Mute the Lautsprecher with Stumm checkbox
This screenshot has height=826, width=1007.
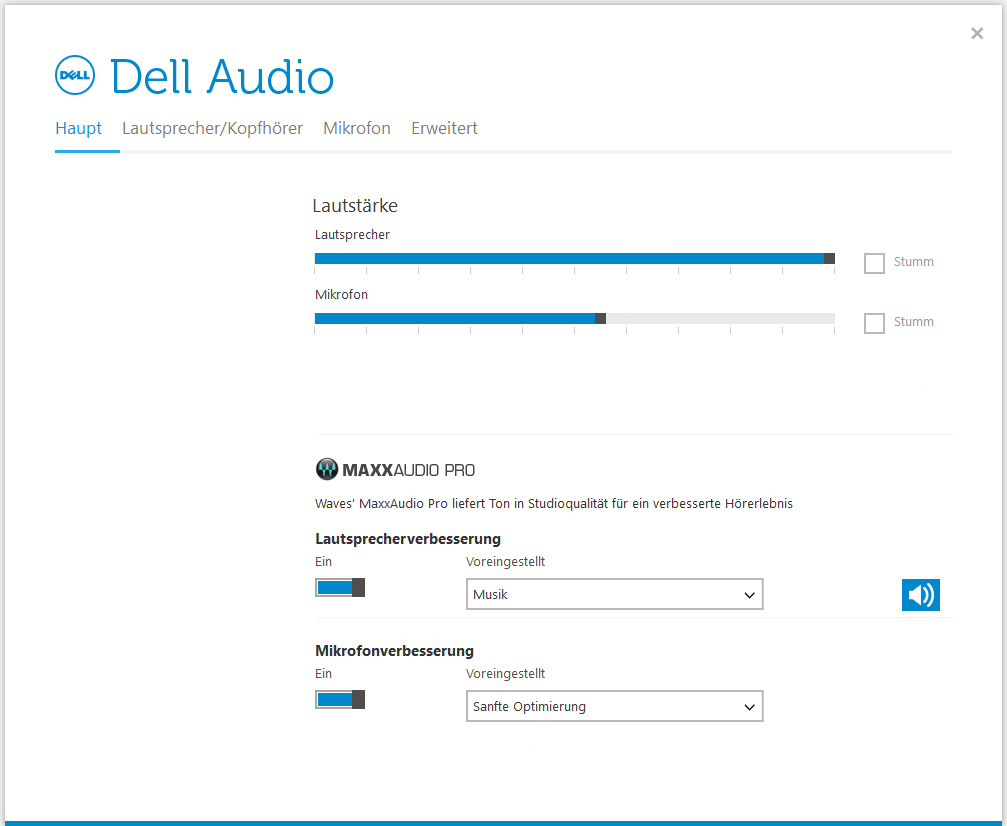click(x=874, y=263)
